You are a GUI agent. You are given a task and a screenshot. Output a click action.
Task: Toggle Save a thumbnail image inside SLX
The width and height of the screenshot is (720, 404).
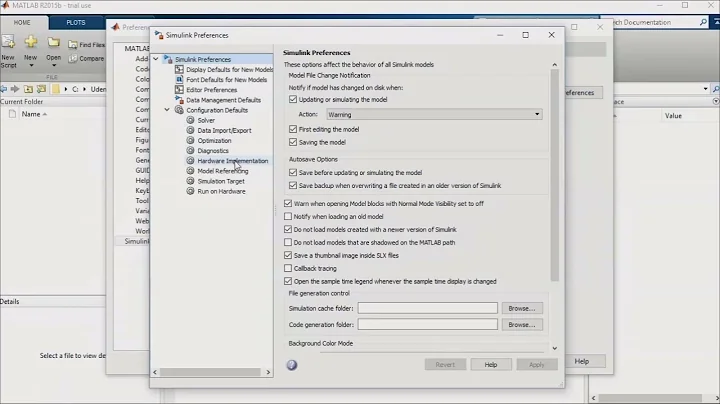click(x=288, y=255)
